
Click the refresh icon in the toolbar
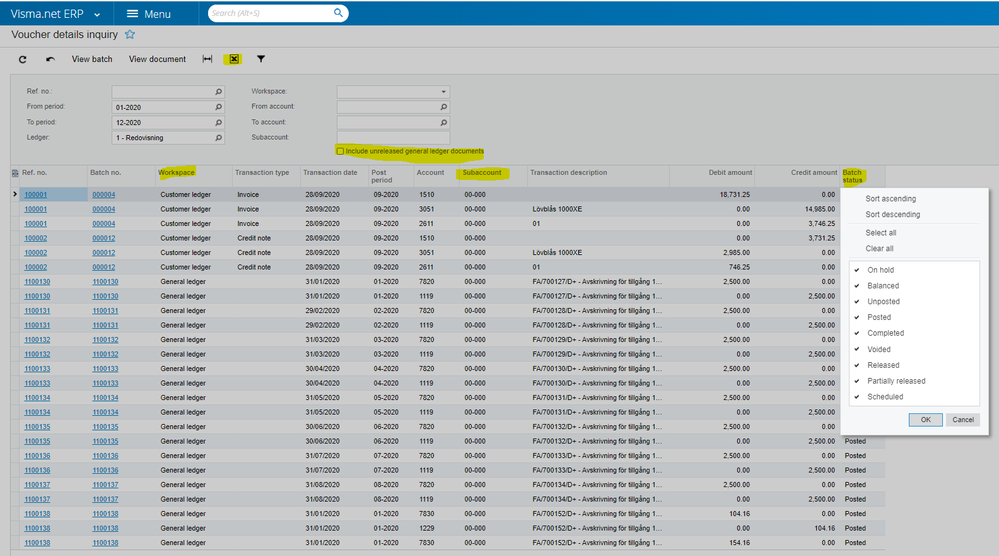(x=23, y=60)
